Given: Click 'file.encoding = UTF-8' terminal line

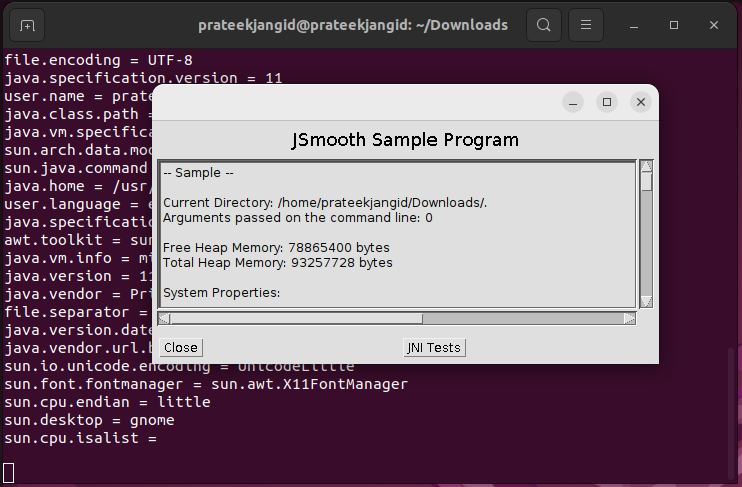Looking at the screenshot, I should [98, 60].
